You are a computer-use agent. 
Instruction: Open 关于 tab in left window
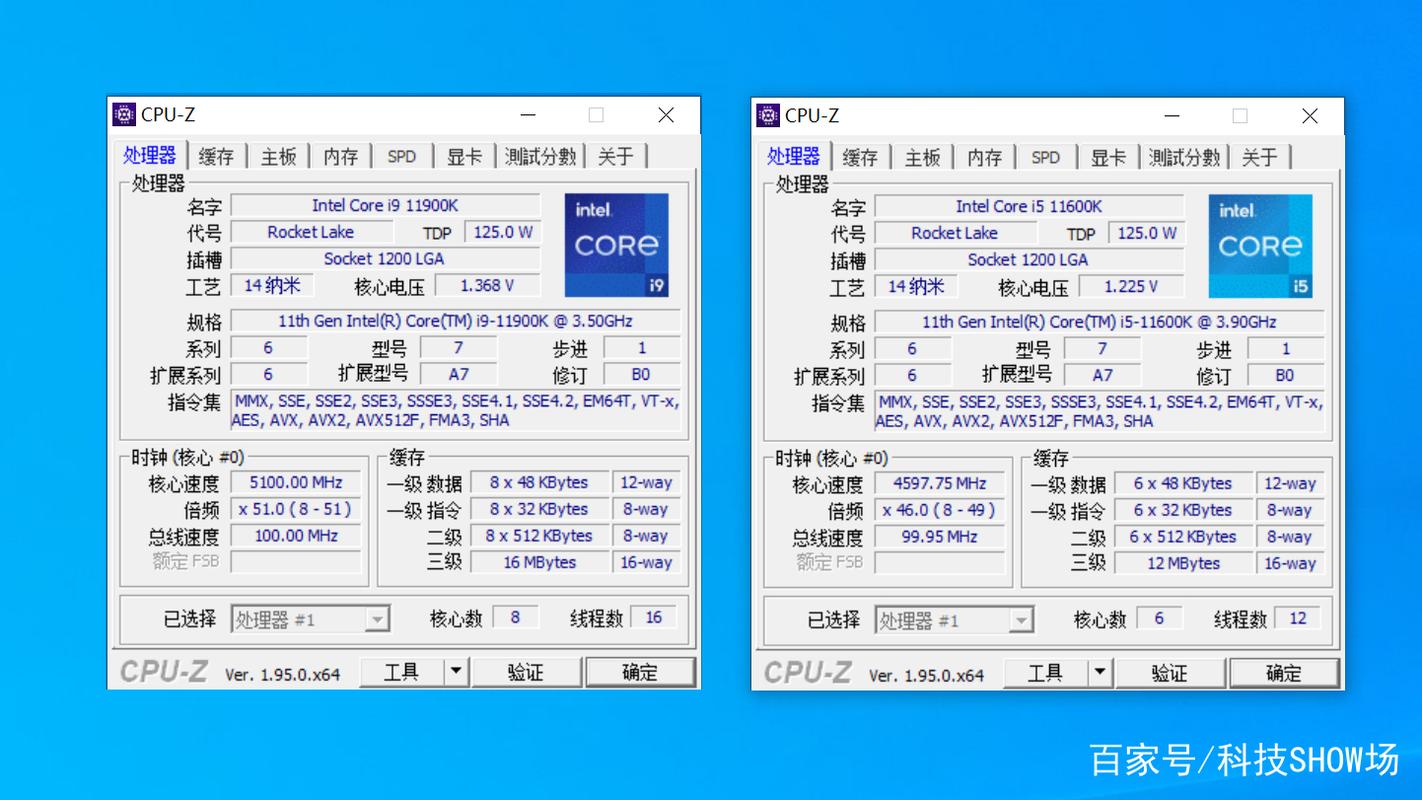pos(616,156)
